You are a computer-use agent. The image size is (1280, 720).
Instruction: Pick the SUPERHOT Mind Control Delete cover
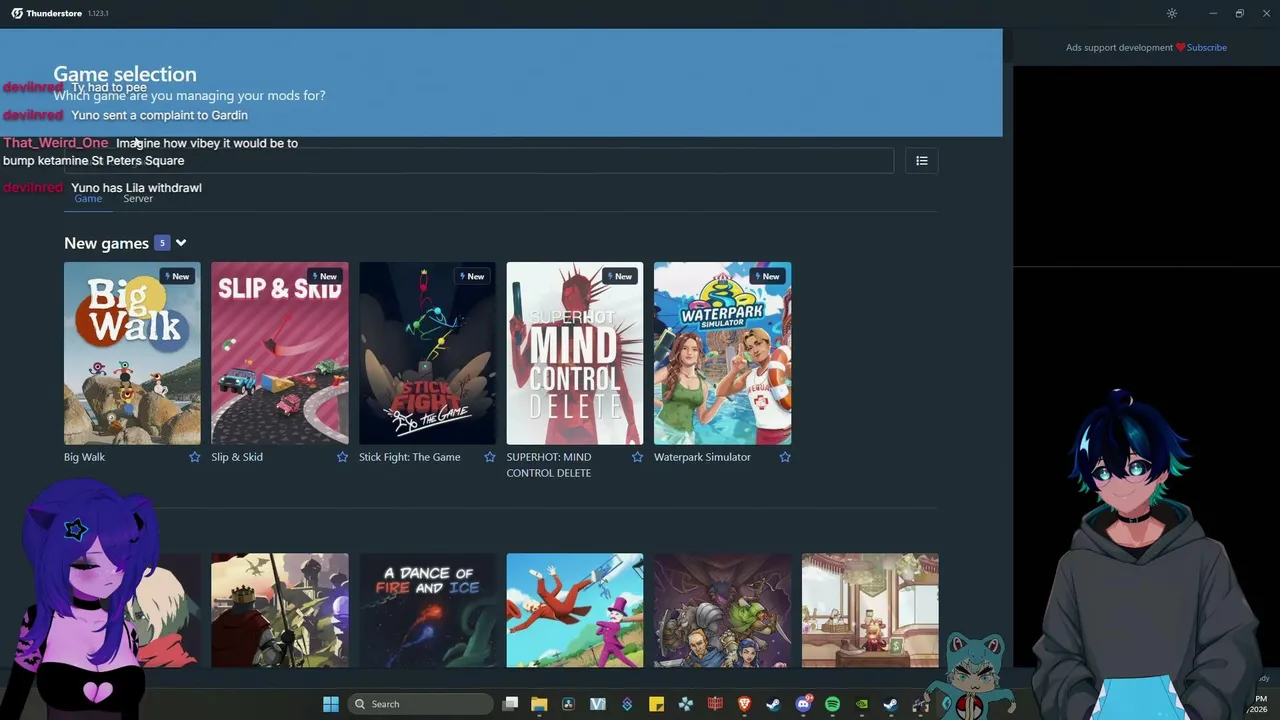tap(575, 353)
